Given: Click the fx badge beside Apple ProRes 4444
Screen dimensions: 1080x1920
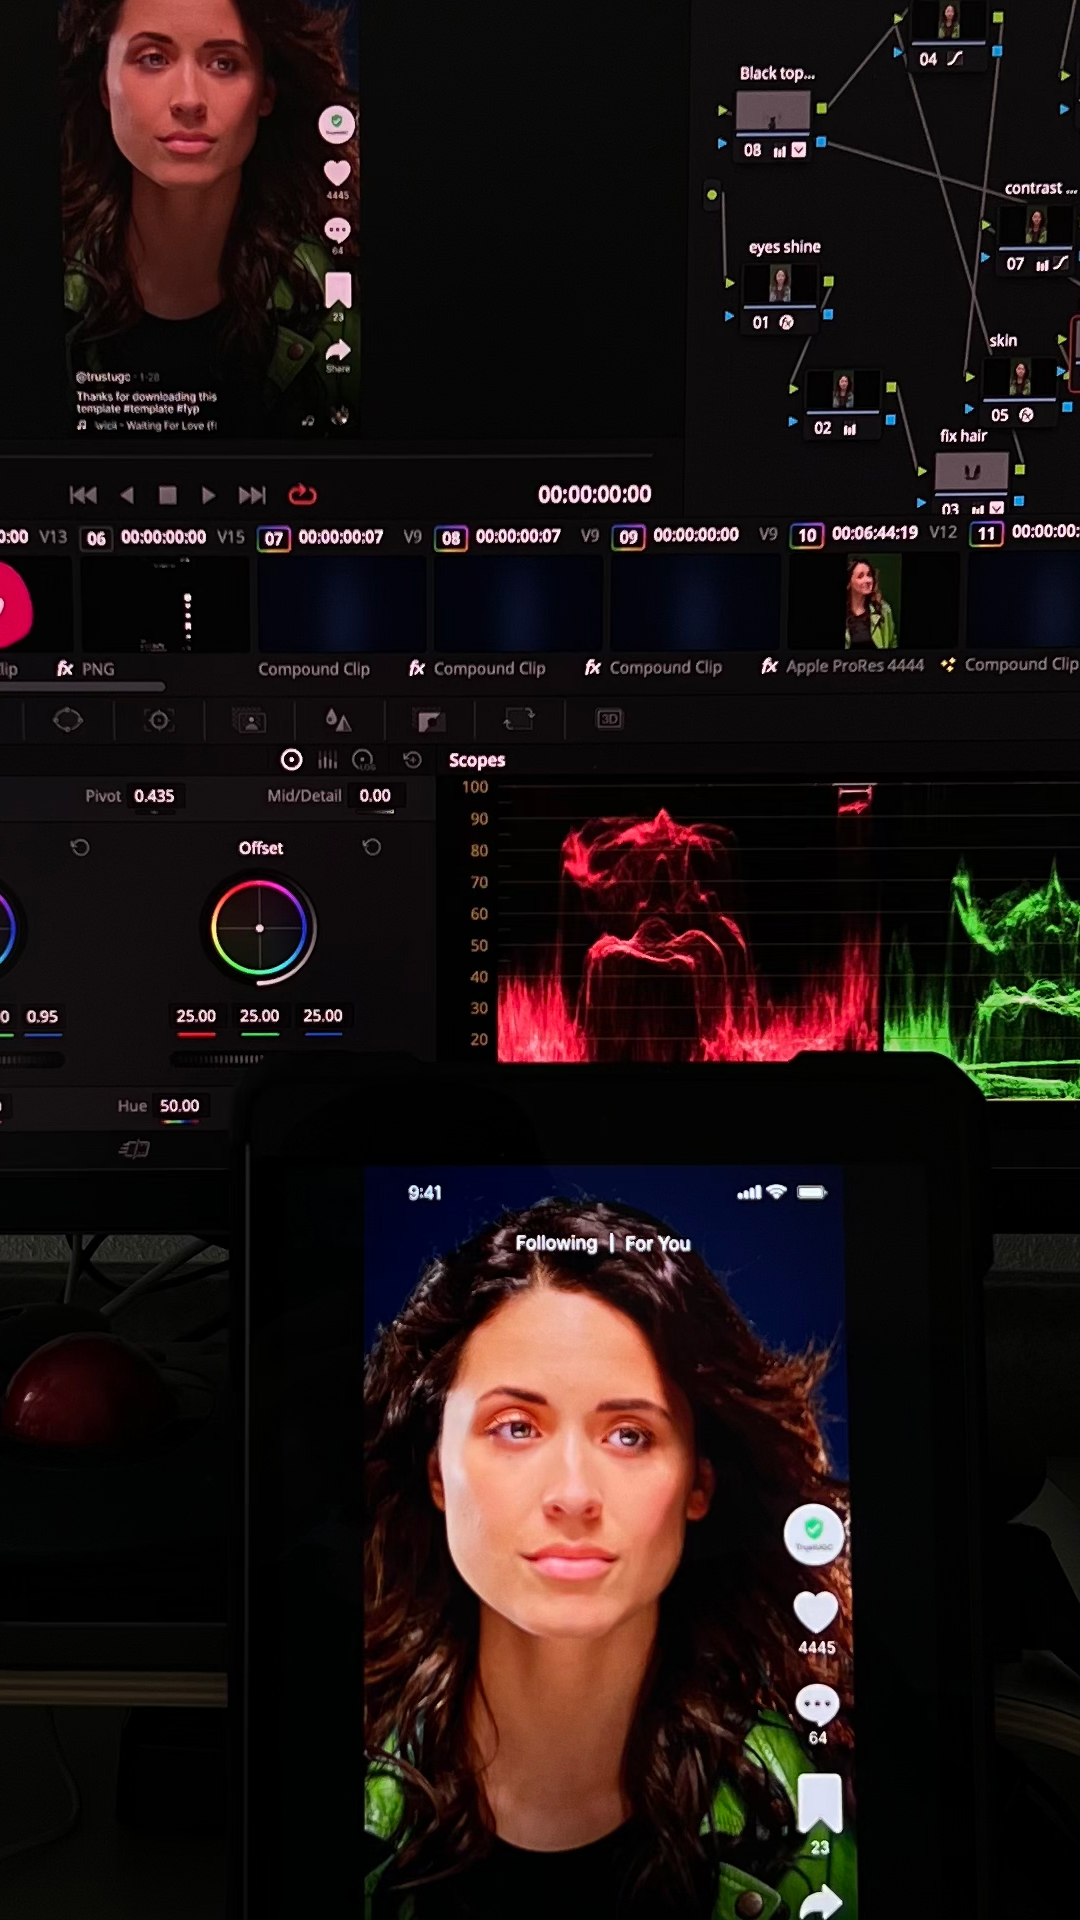Looking at the screenshot, I should pyautogui.click(x=769, y=665).
